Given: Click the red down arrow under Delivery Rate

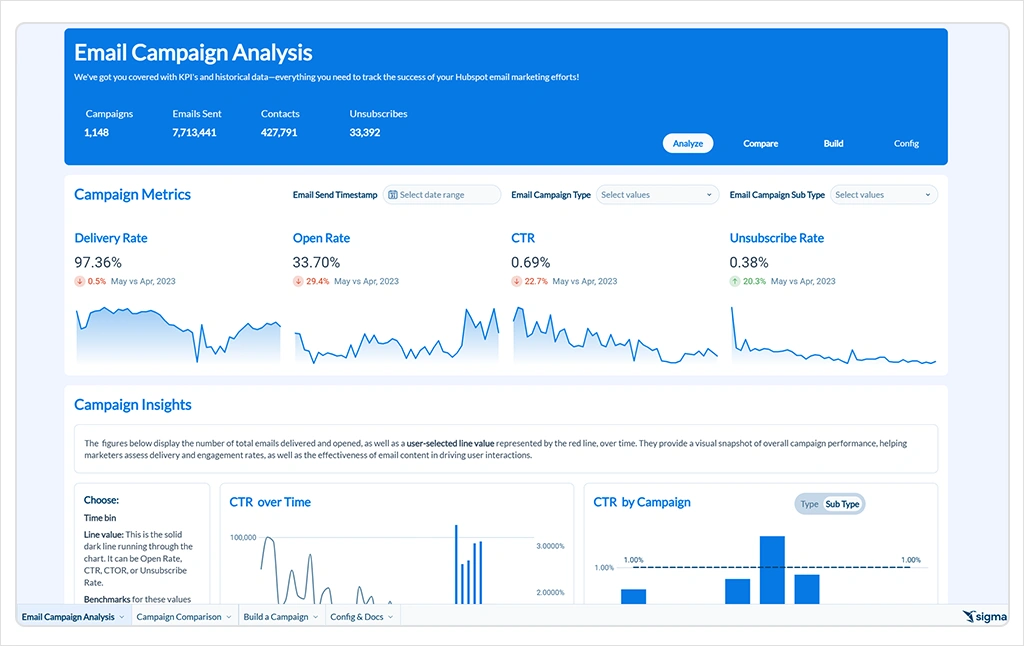Looking at the screenshot, I should point(80,281).
